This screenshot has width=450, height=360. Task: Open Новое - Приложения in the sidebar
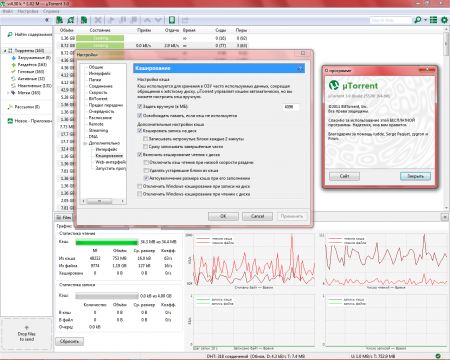(x=30, y=121)
